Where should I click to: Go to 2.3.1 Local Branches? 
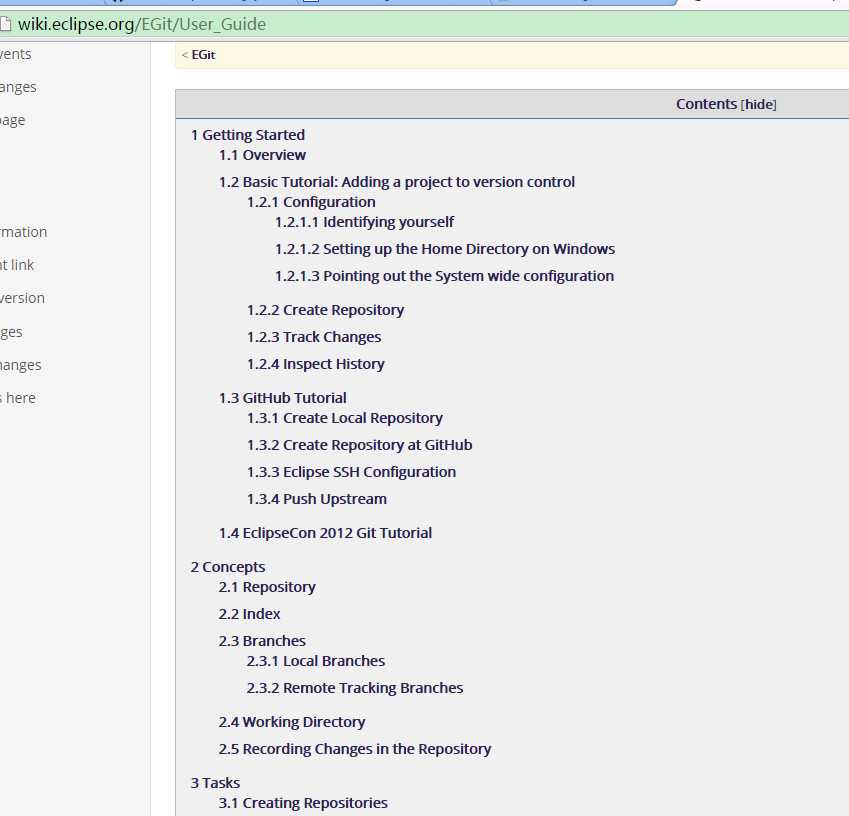tap(315, 661)
